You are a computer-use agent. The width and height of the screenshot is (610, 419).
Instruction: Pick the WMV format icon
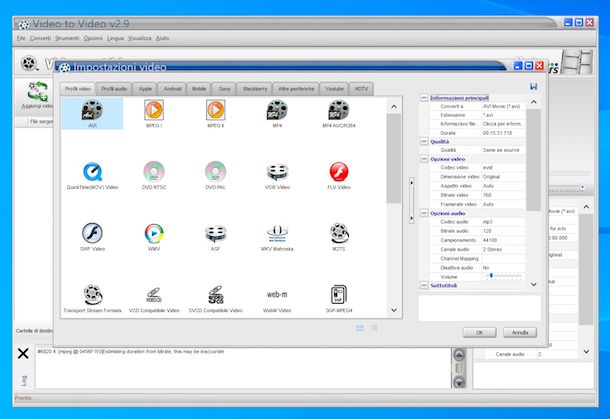(154, 237)
